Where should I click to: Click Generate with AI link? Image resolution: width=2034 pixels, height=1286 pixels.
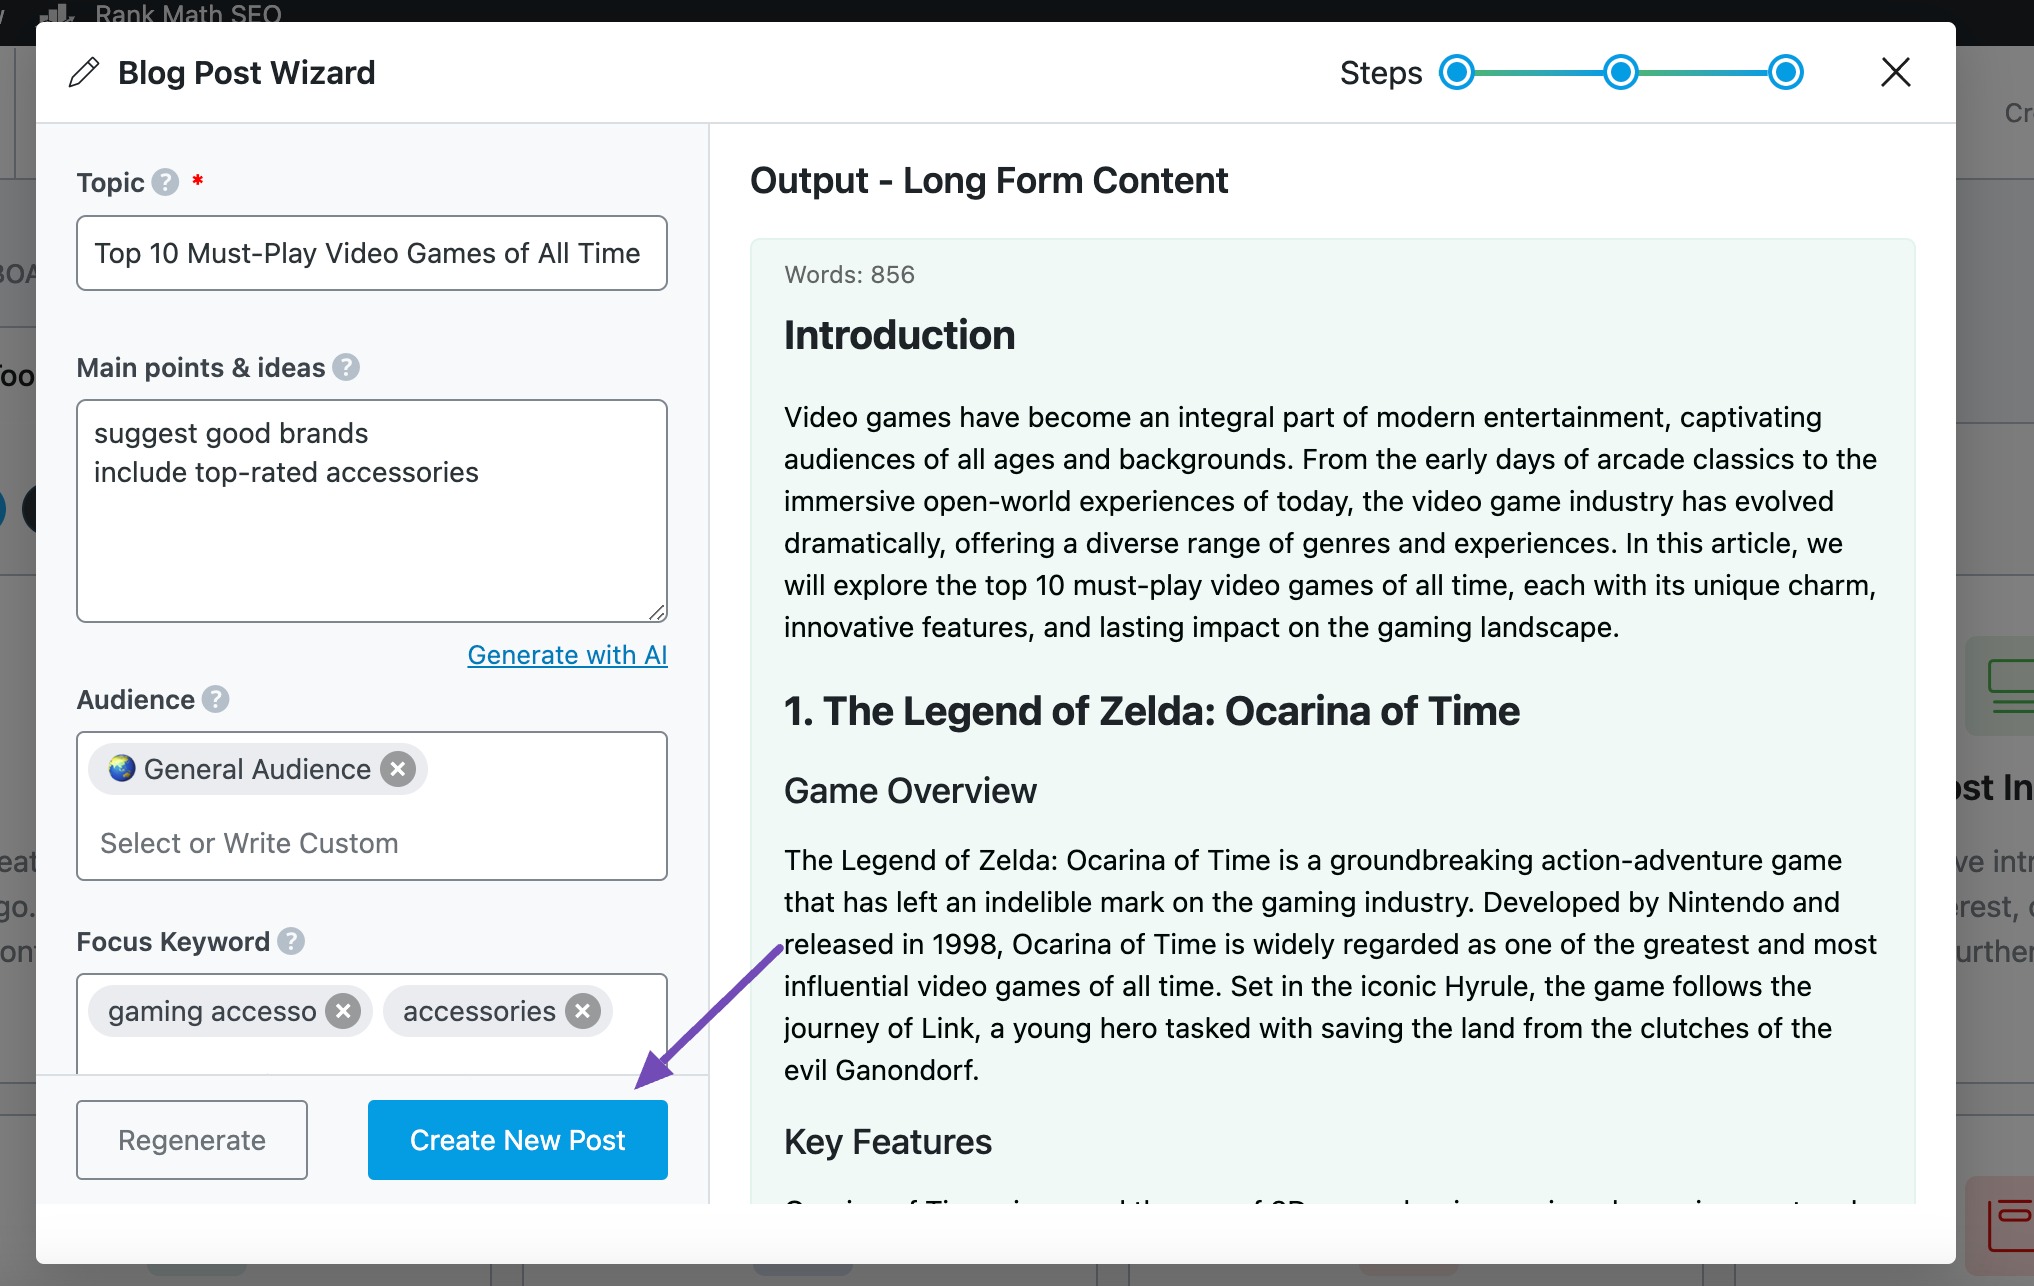pyautogui.click(x=566, y=653)
